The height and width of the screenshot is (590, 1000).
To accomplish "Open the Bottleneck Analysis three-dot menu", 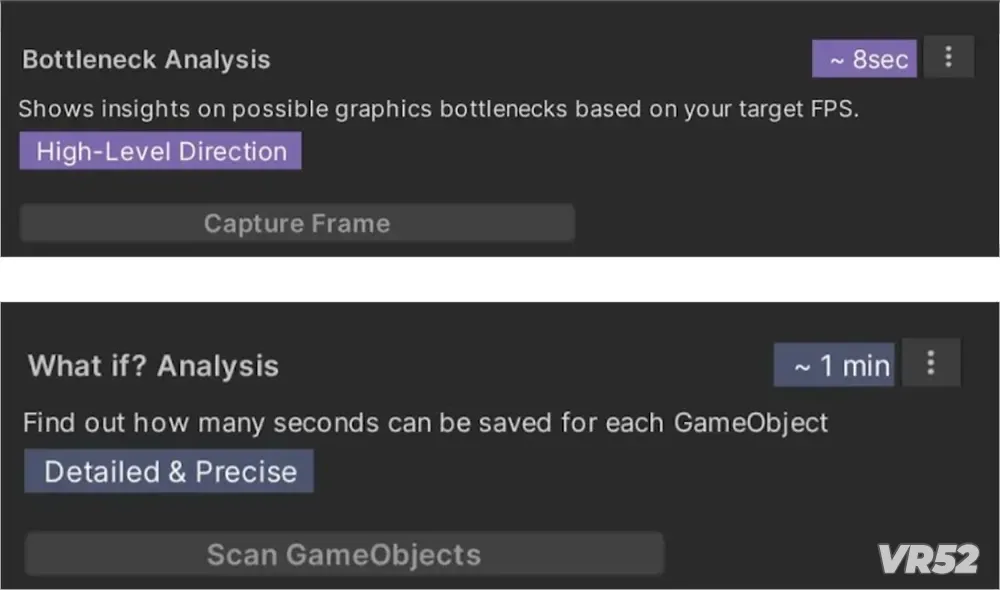I will click(948, 57).
